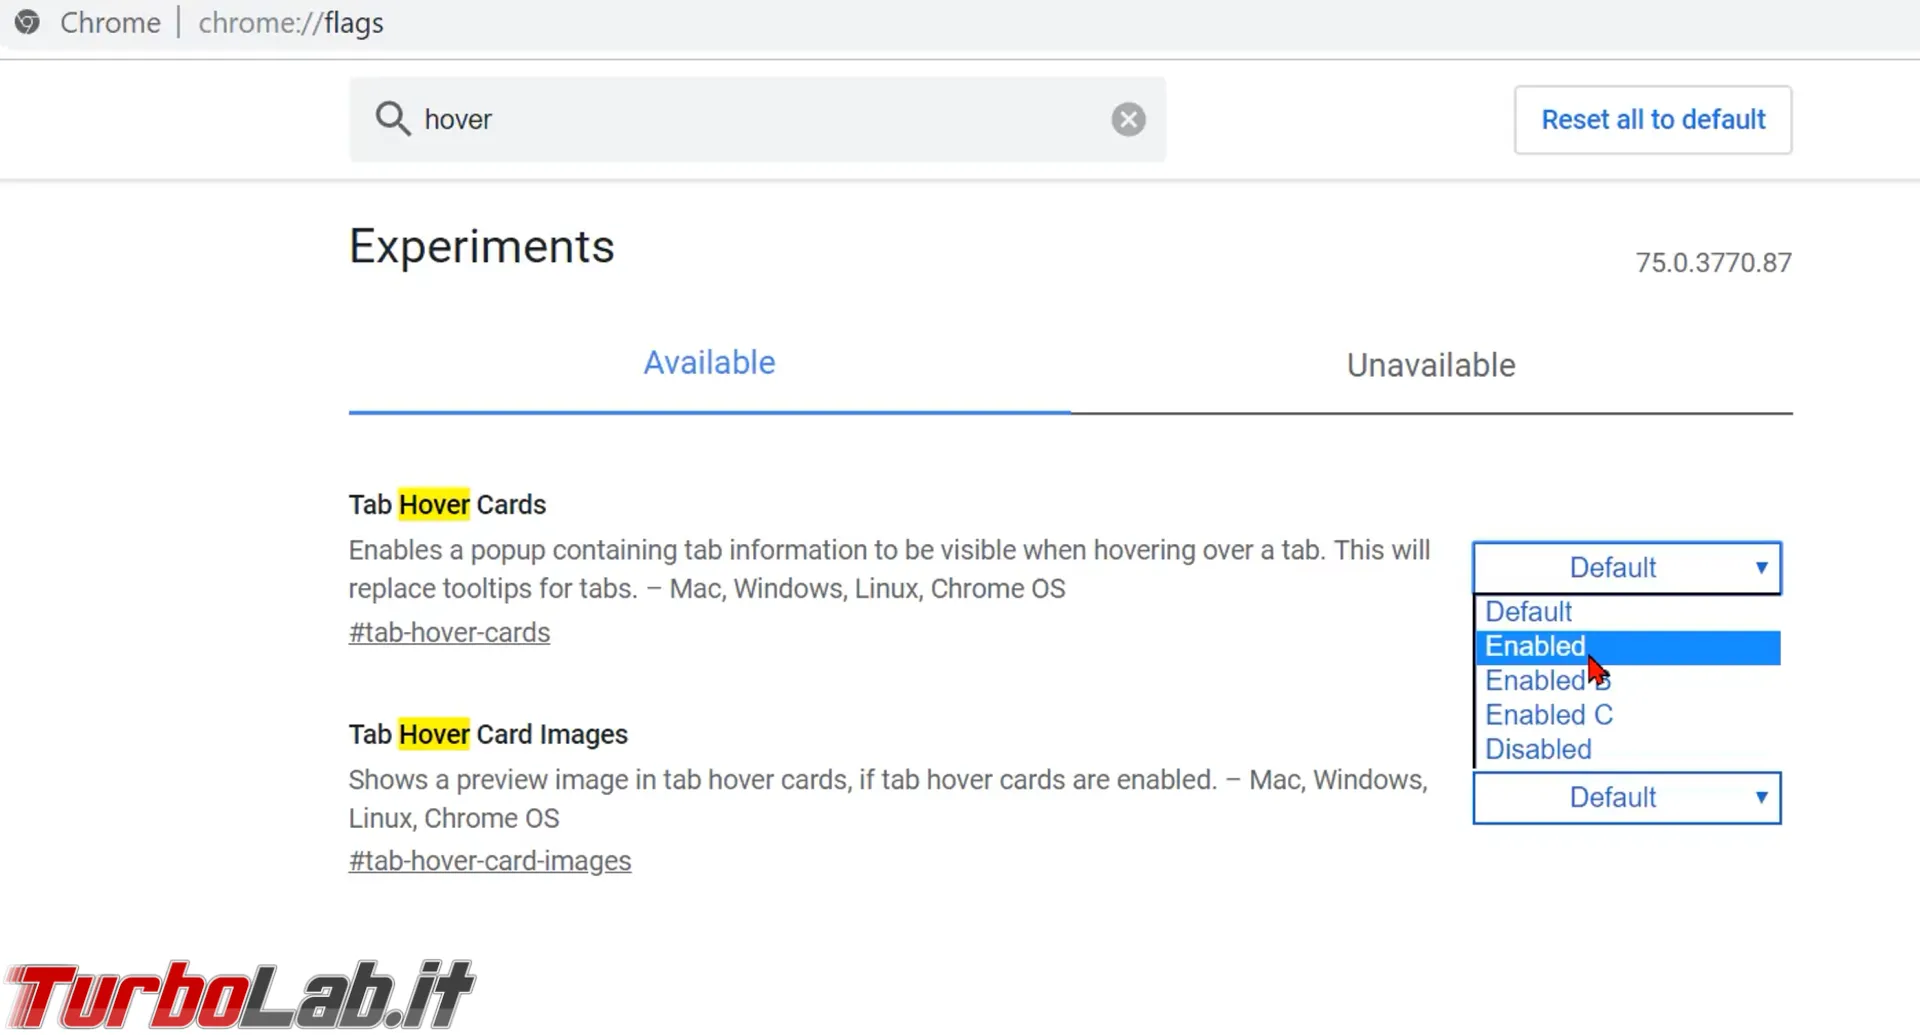The width and height of the screenshot is (1920, 1035).
Task: Open the #tab-hover-cards link
Action: [x=449, y=633]
